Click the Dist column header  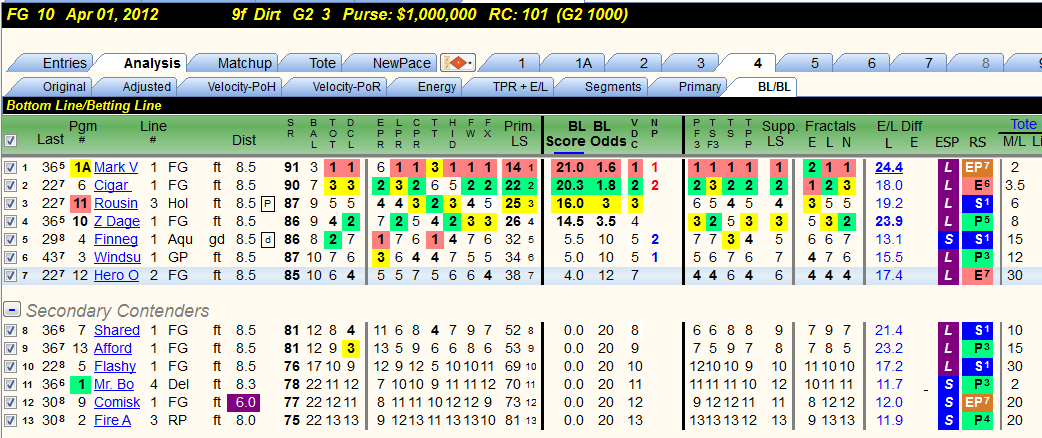click(244, 141)
